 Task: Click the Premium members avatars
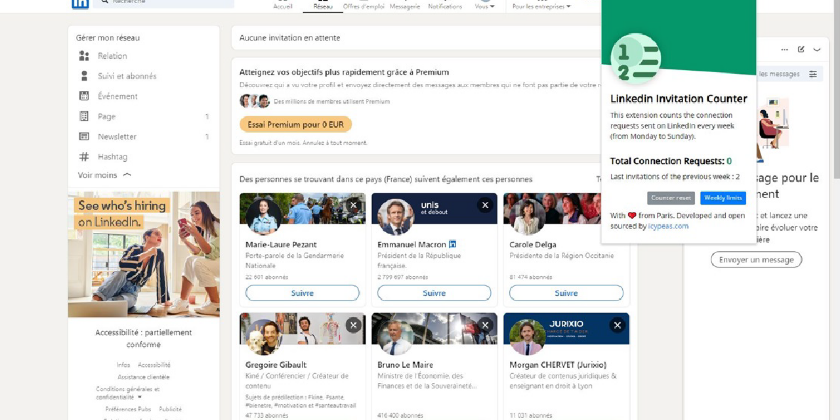tap(254, 101)
